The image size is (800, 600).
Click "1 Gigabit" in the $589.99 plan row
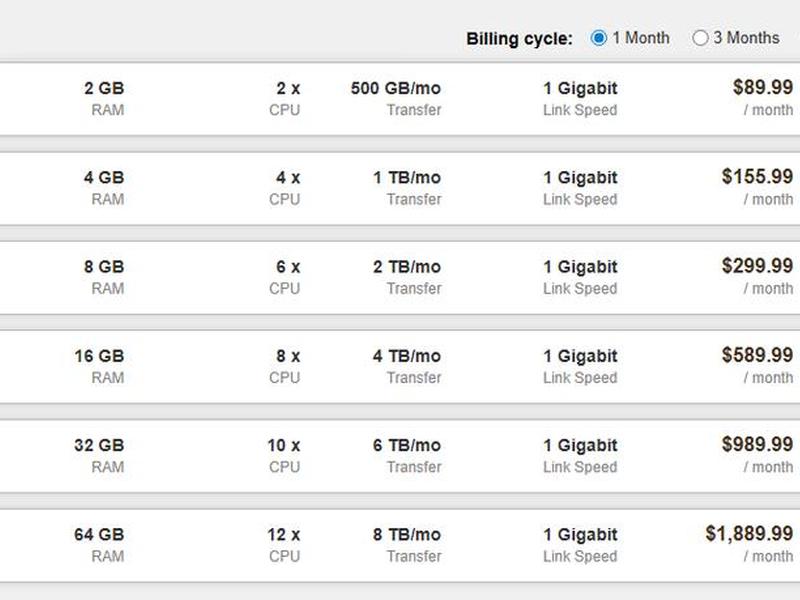click(581, 356)
